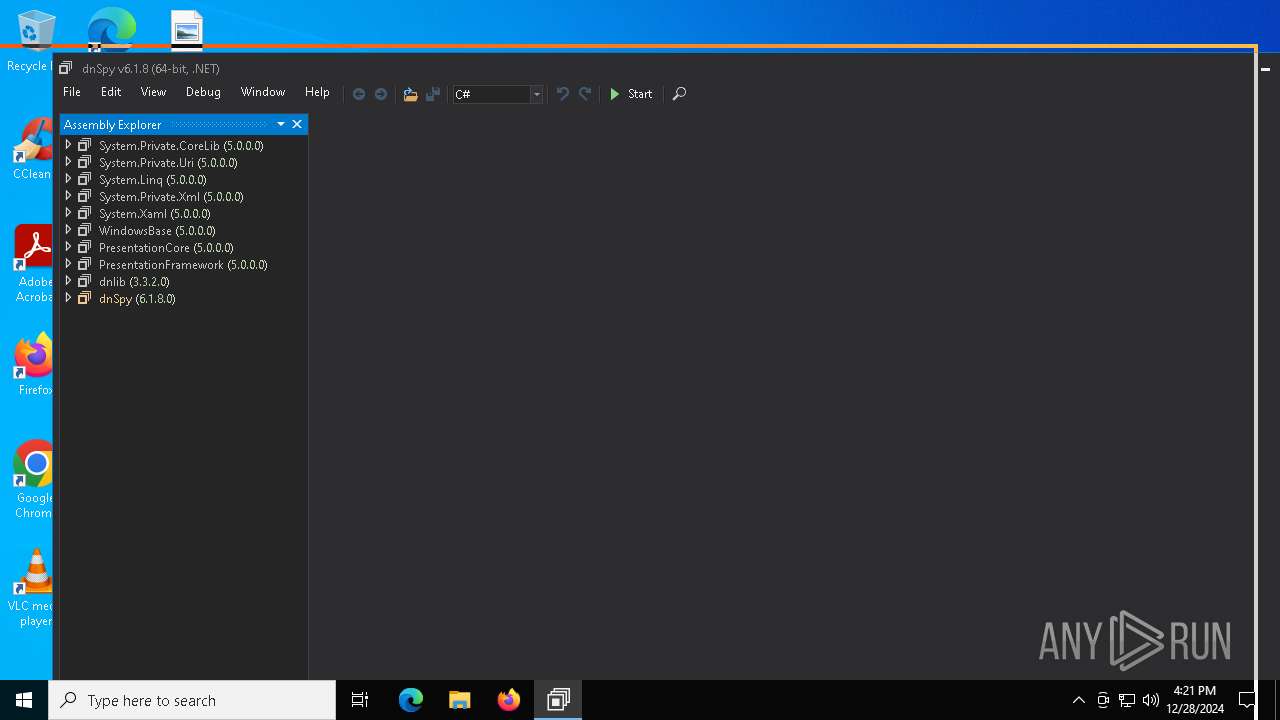Screen dimensions: 1280x720
Task: Close the Assembly Explorer panel
Action: (x=297, y=124)
